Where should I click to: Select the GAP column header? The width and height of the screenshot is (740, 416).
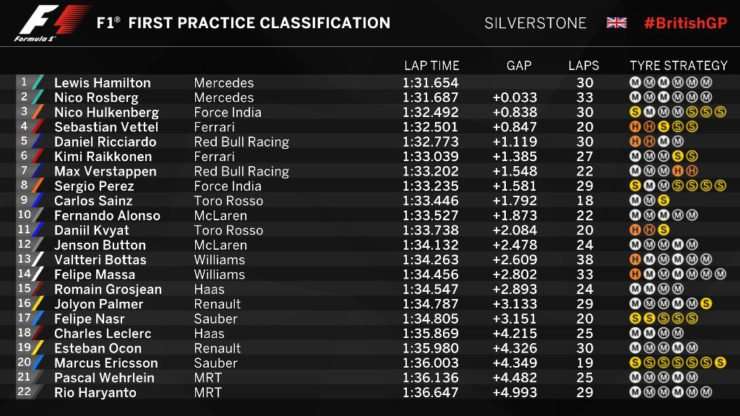tap(519, 66)
